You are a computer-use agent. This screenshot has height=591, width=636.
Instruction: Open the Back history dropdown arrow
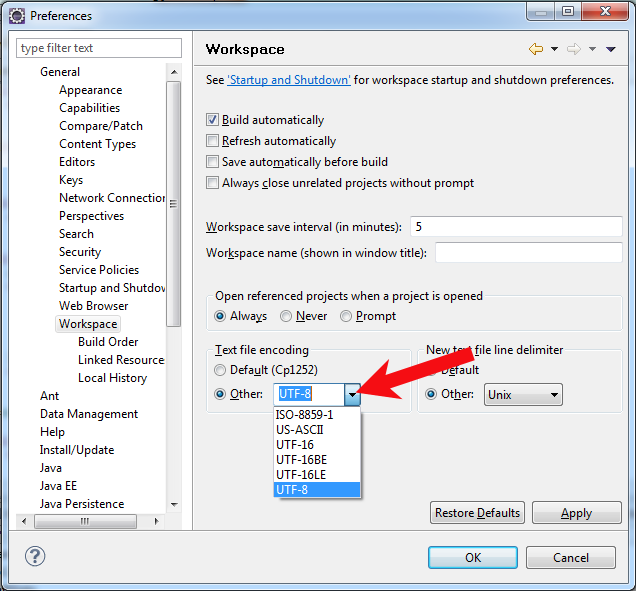coord(554,49)
